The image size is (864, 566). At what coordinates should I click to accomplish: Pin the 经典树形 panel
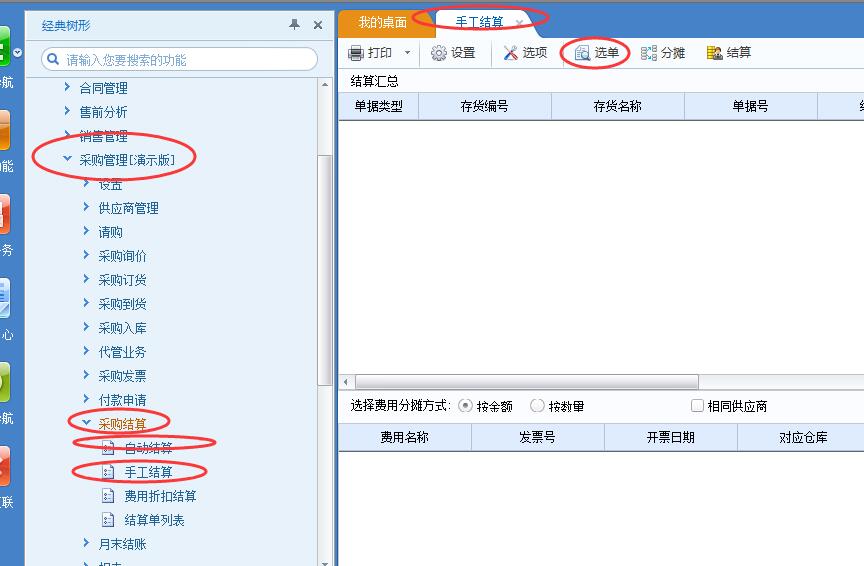pyautogui.click(x=294, y=25)
